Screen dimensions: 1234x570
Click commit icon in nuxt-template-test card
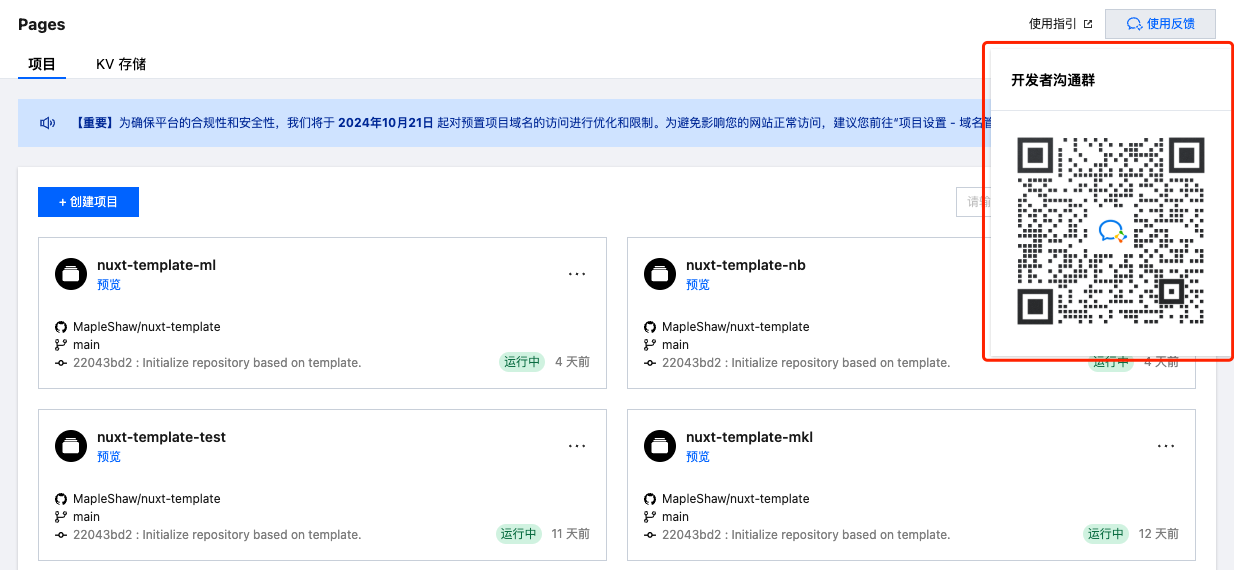(61, 535)
